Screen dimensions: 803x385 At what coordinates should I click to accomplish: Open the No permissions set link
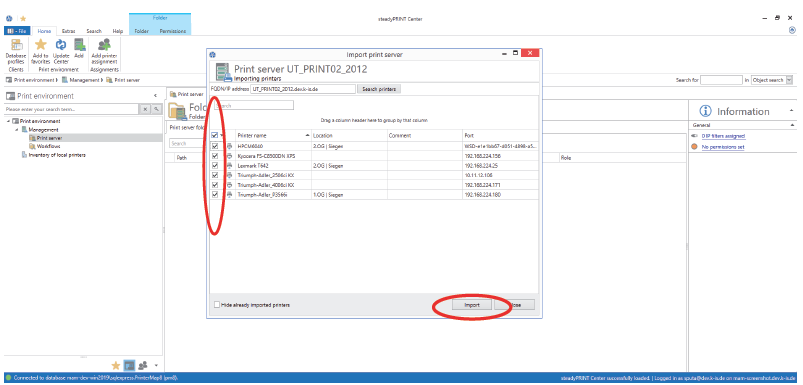[723, 147]
